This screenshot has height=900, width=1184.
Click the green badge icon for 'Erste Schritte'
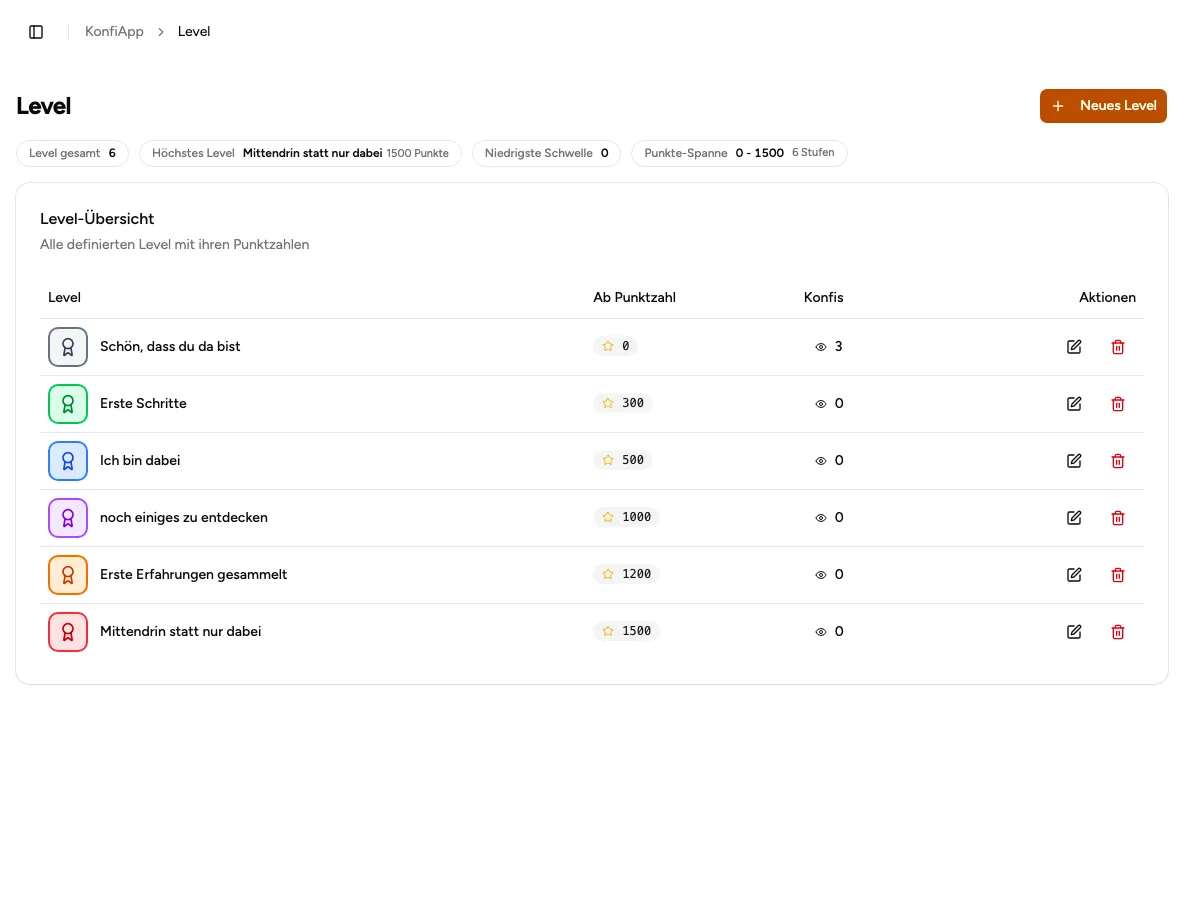tap(68, 404)
